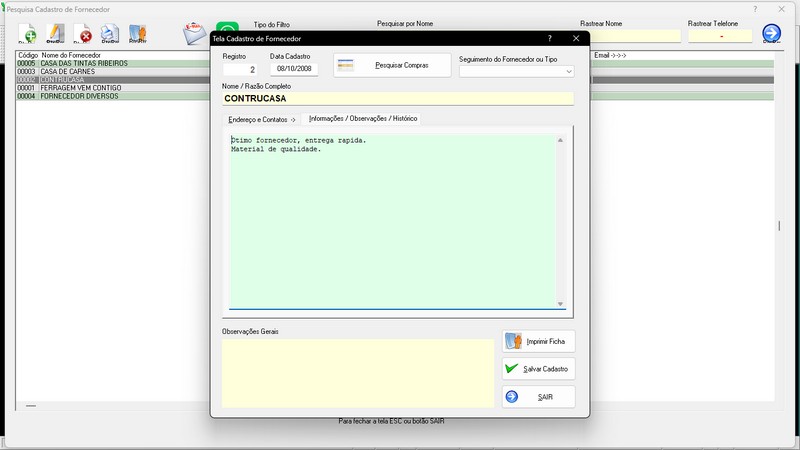Click Salvar Cadastro to save the record
The image size is (800, 450).
539,369
